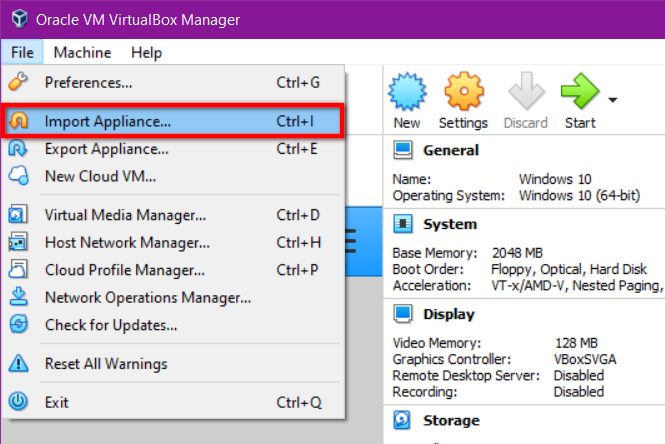Click the Reset All Warnings triangle icon
The image size is (665, 444).
pyautogui.click(x=18, y=363)
